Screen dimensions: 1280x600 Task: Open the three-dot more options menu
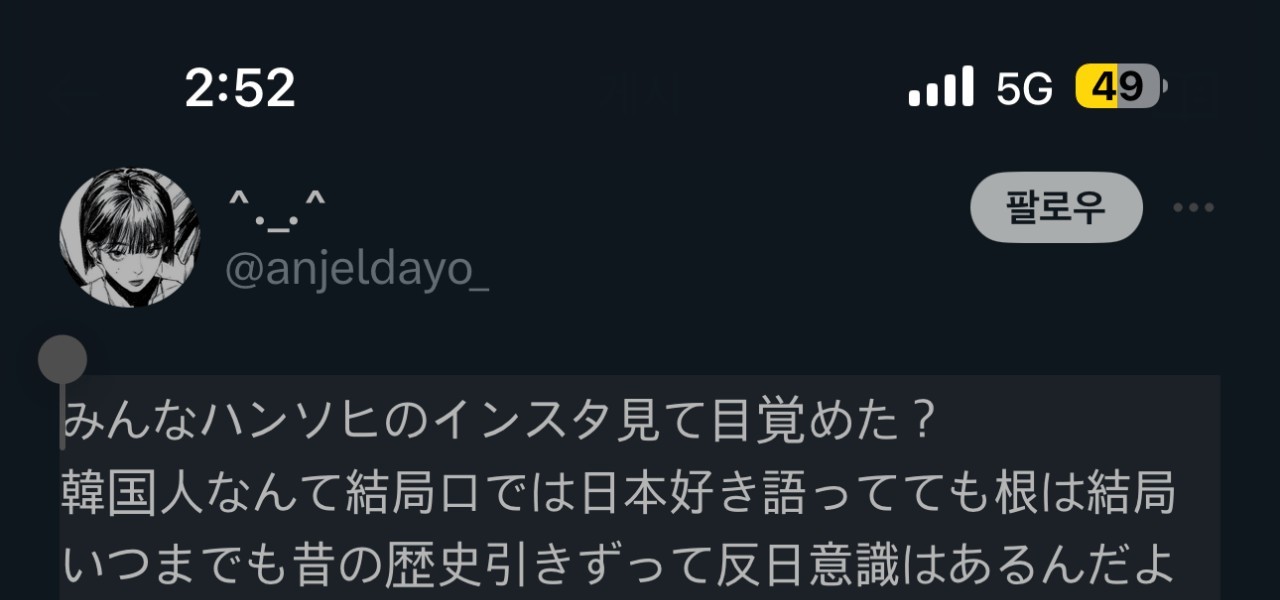coord(1193,208)
